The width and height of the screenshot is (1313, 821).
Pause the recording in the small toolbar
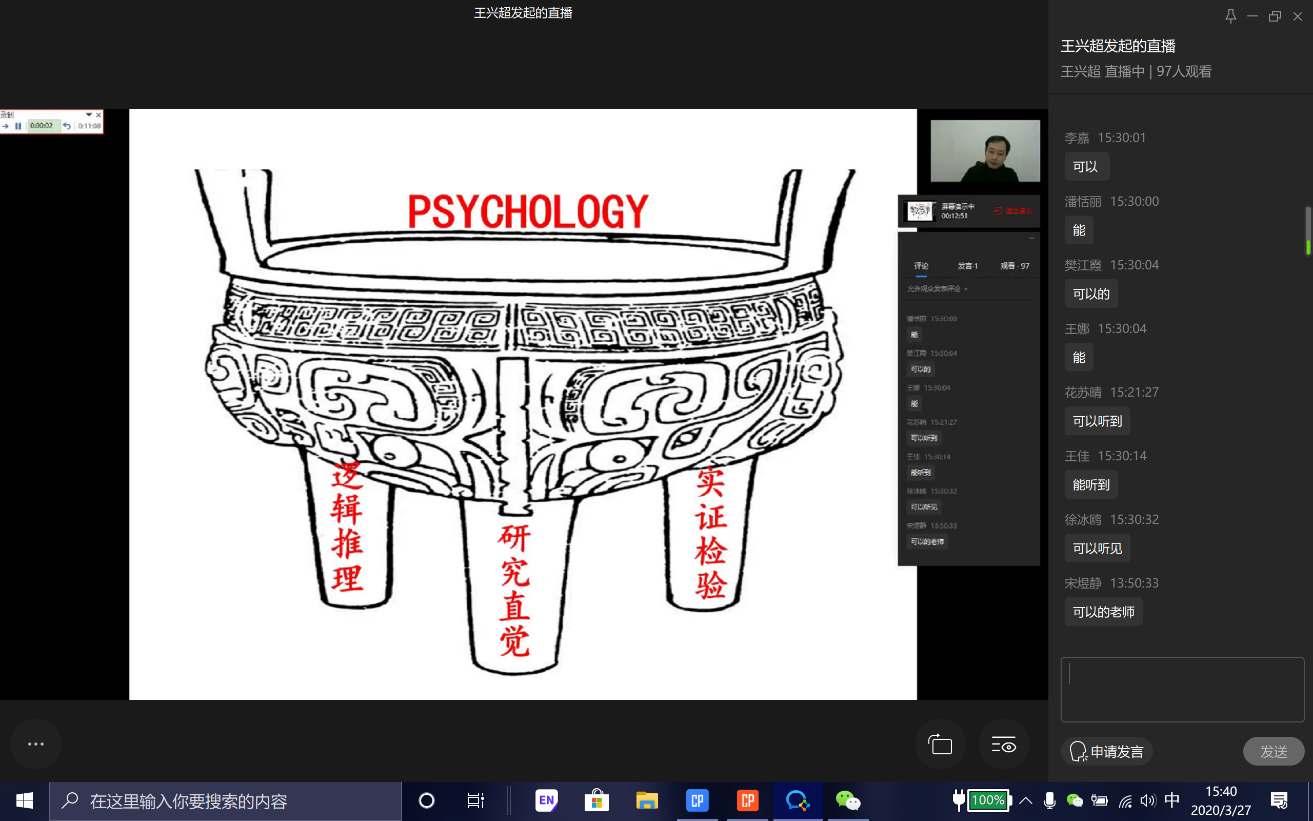[18, 126]
